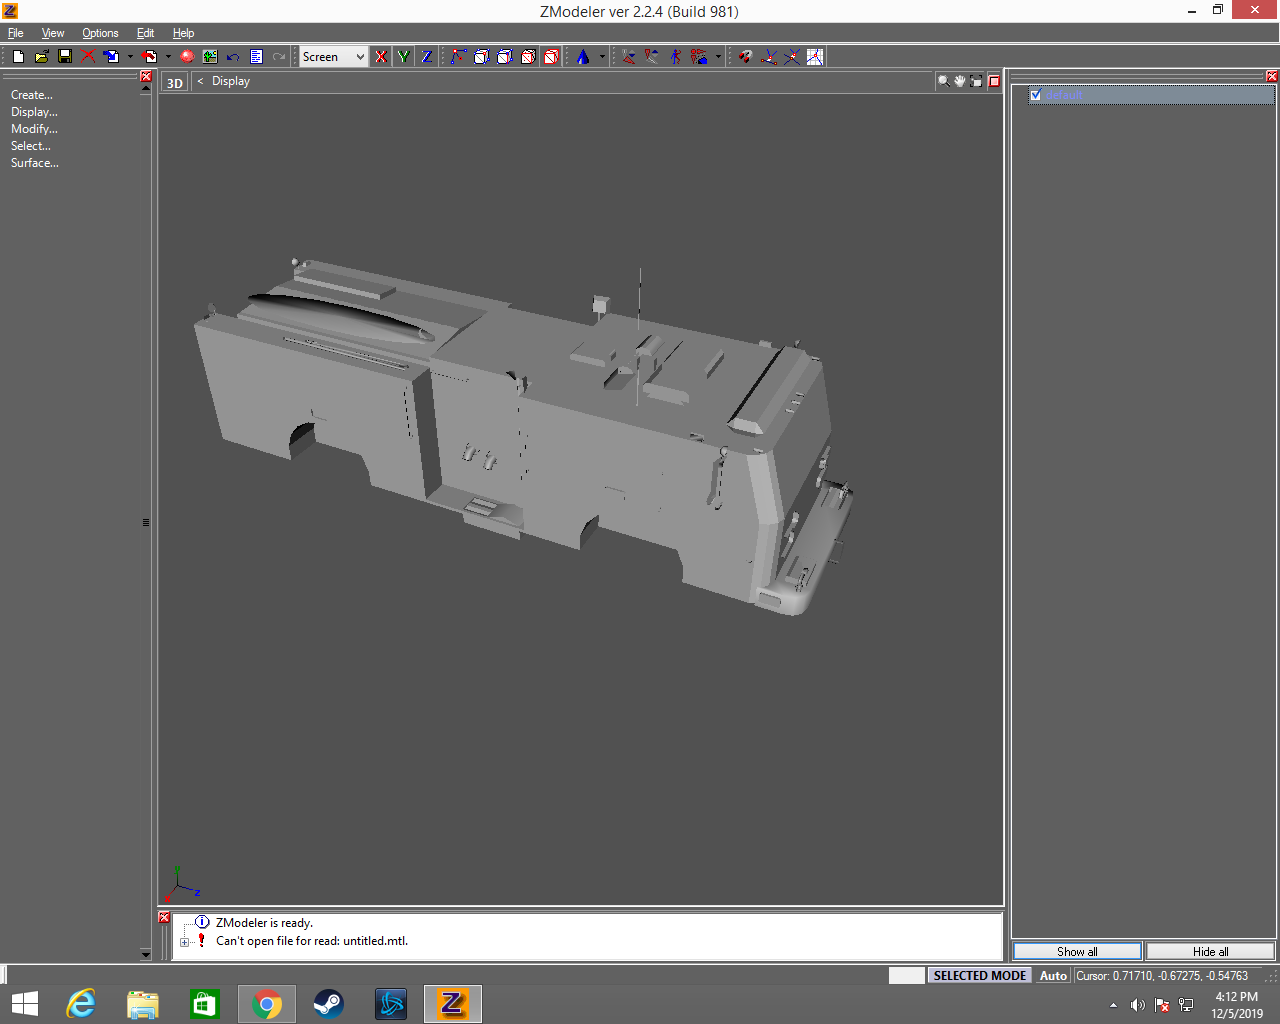Click the Hide all button
This screenshot has width=1280, height=1024.
coord(1210,952)
